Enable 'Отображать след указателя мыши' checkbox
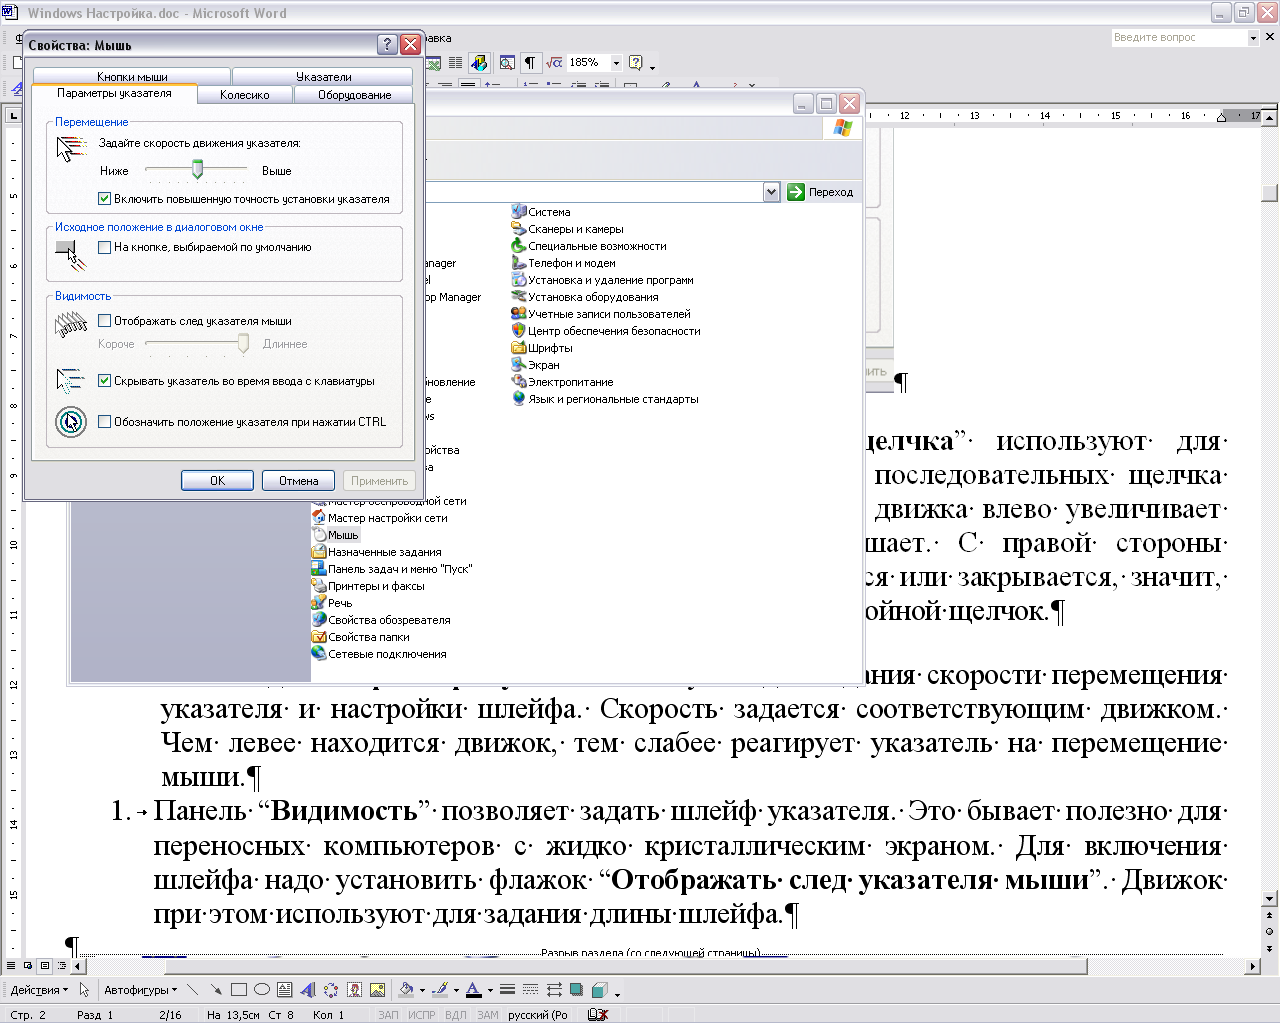 (x=104, y=321)
